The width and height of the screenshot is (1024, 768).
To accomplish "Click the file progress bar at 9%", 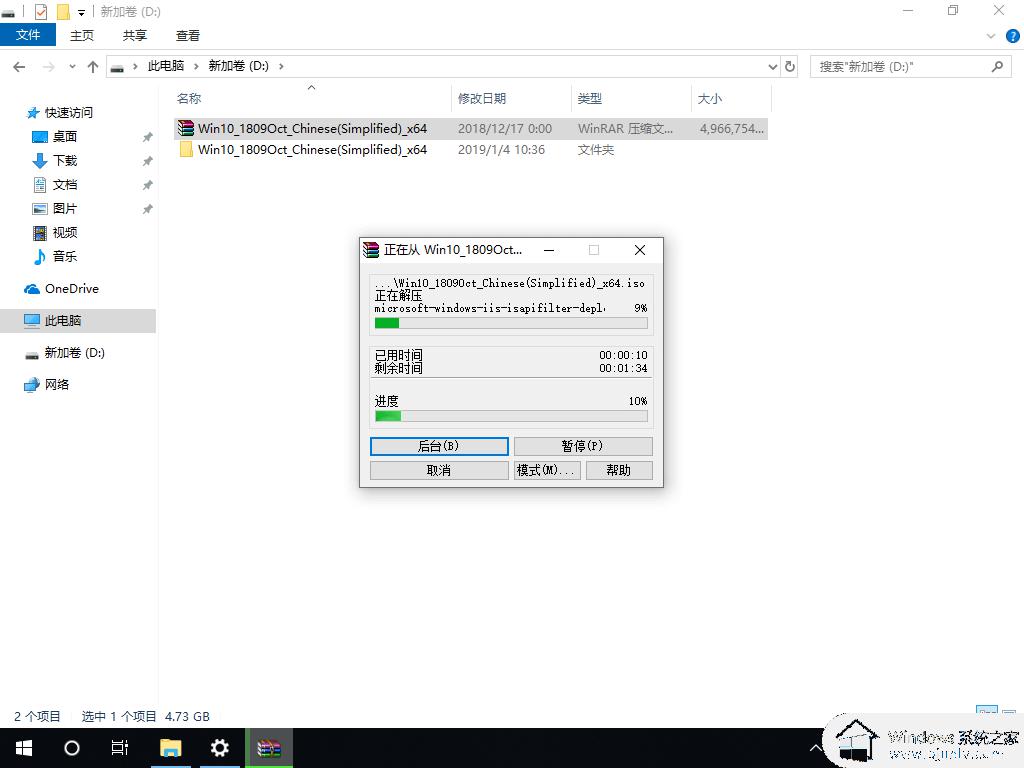I will [511, 323].
